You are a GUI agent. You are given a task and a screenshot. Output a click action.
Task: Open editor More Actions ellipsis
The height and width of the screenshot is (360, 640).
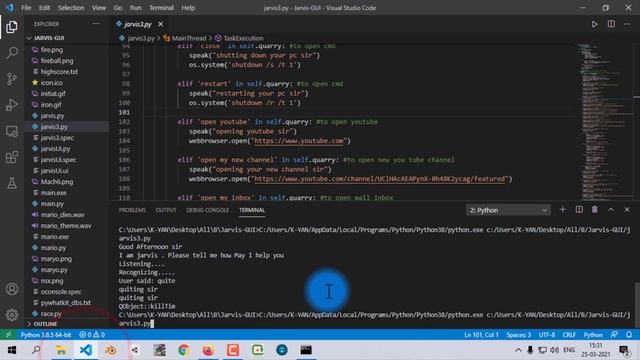click(627, 24)
